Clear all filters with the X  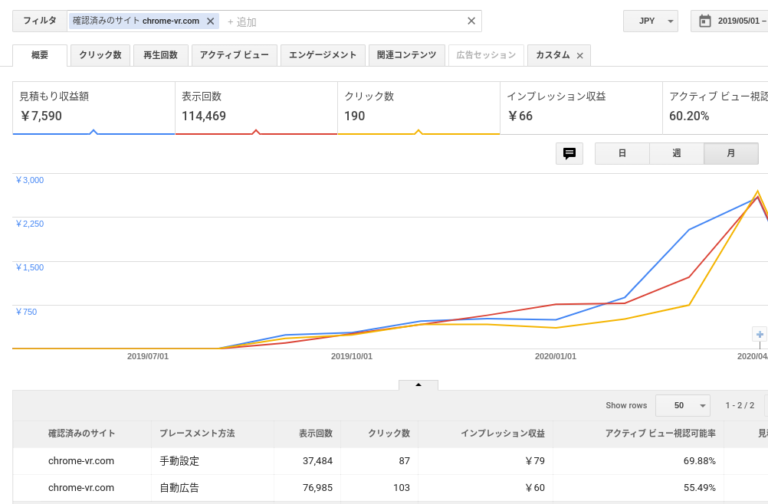tap(471, 21)
